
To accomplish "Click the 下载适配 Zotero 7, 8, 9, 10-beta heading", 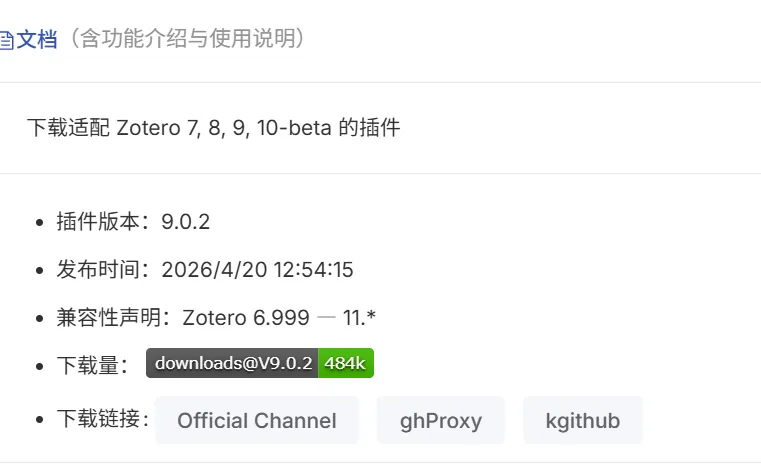I will [214, 128].
